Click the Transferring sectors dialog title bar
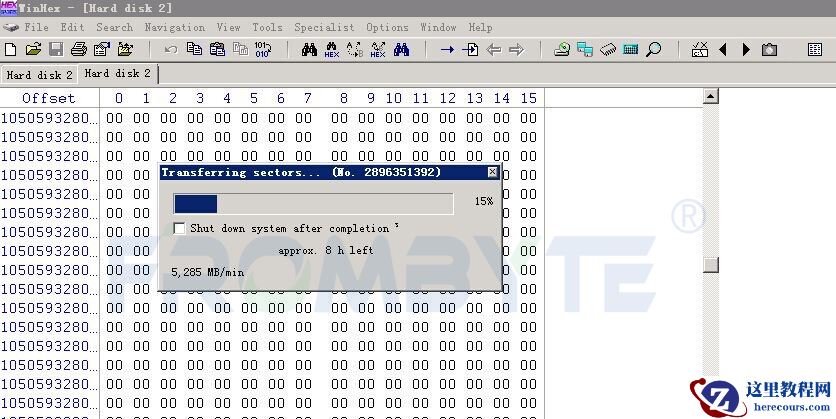 (330, 172)
